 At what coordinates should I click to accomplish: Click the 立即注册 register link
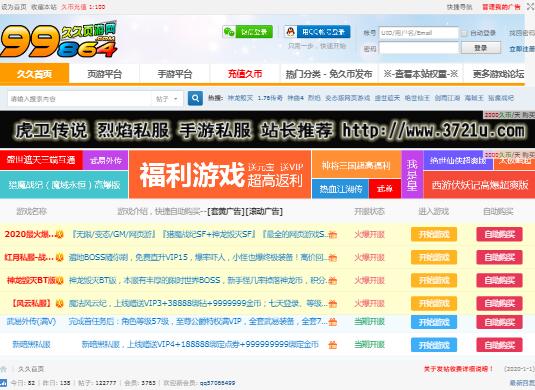tap(522, 49)
